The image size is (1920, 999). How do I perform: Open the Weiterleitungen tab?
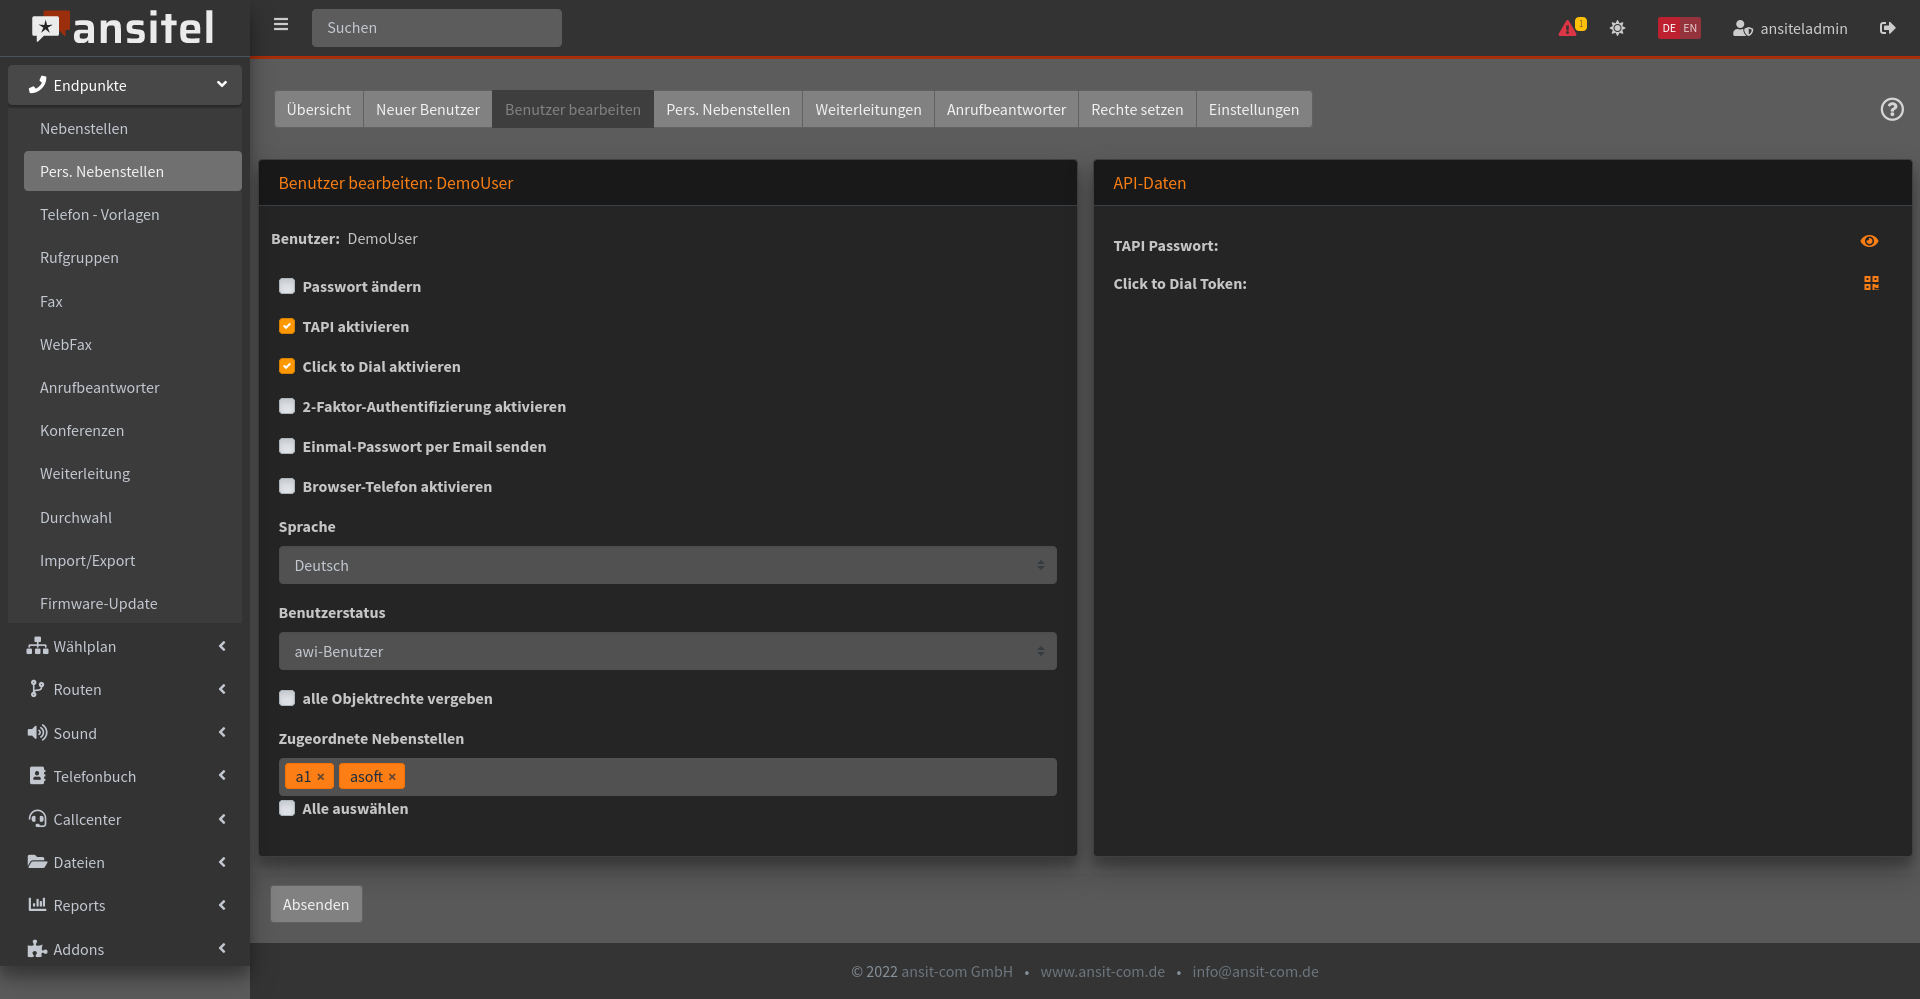coord(867,110)
